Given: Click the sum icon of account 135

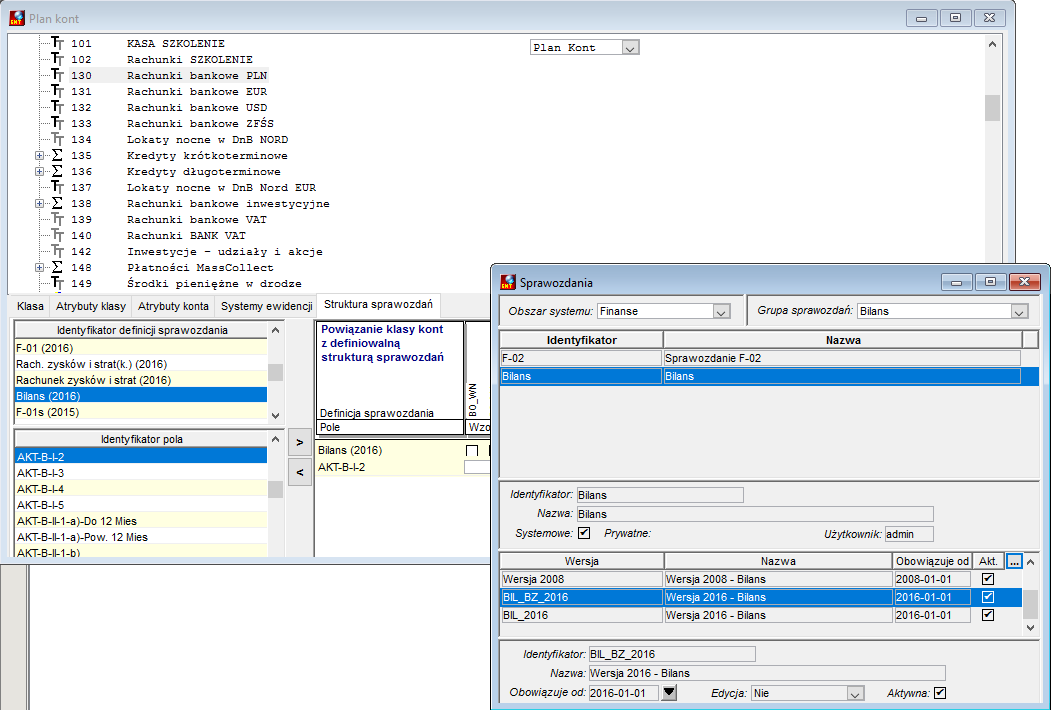Looking at the screenshot, I should (x=58, y=156).
